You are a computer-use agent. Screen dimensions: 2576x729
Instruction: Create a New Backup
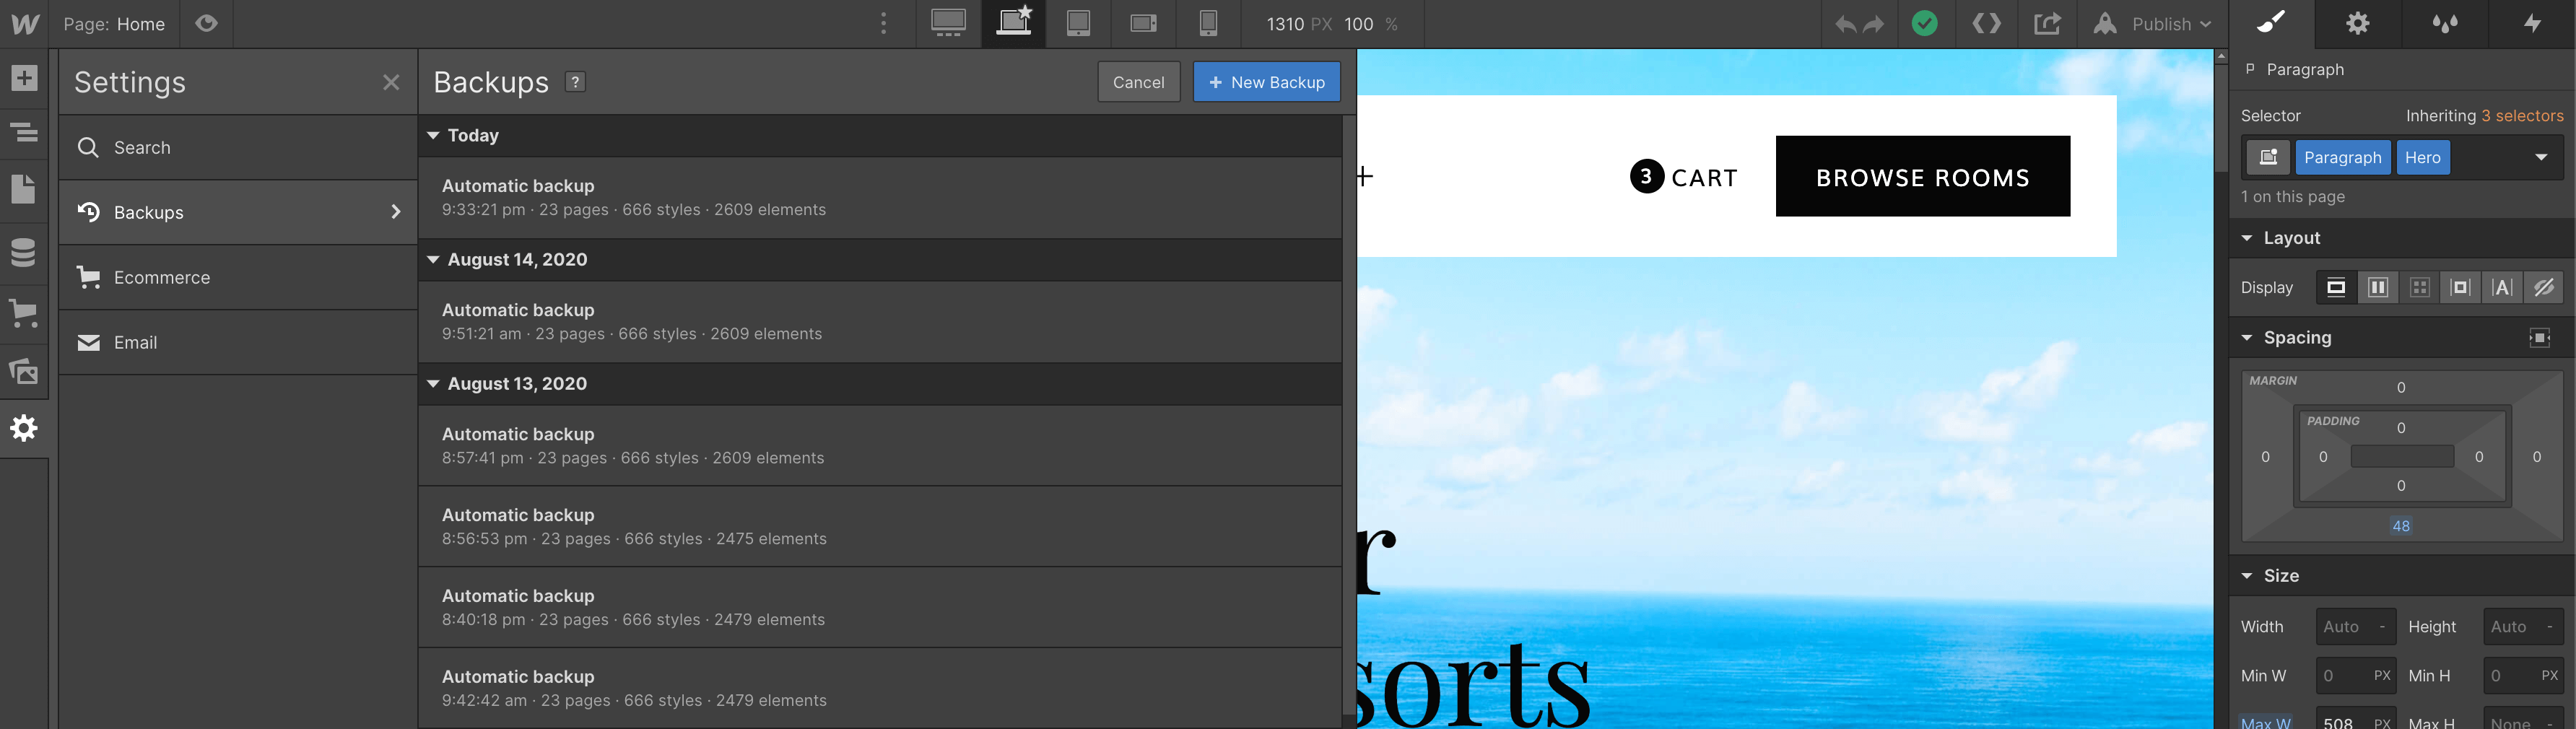pos(1266,82)
